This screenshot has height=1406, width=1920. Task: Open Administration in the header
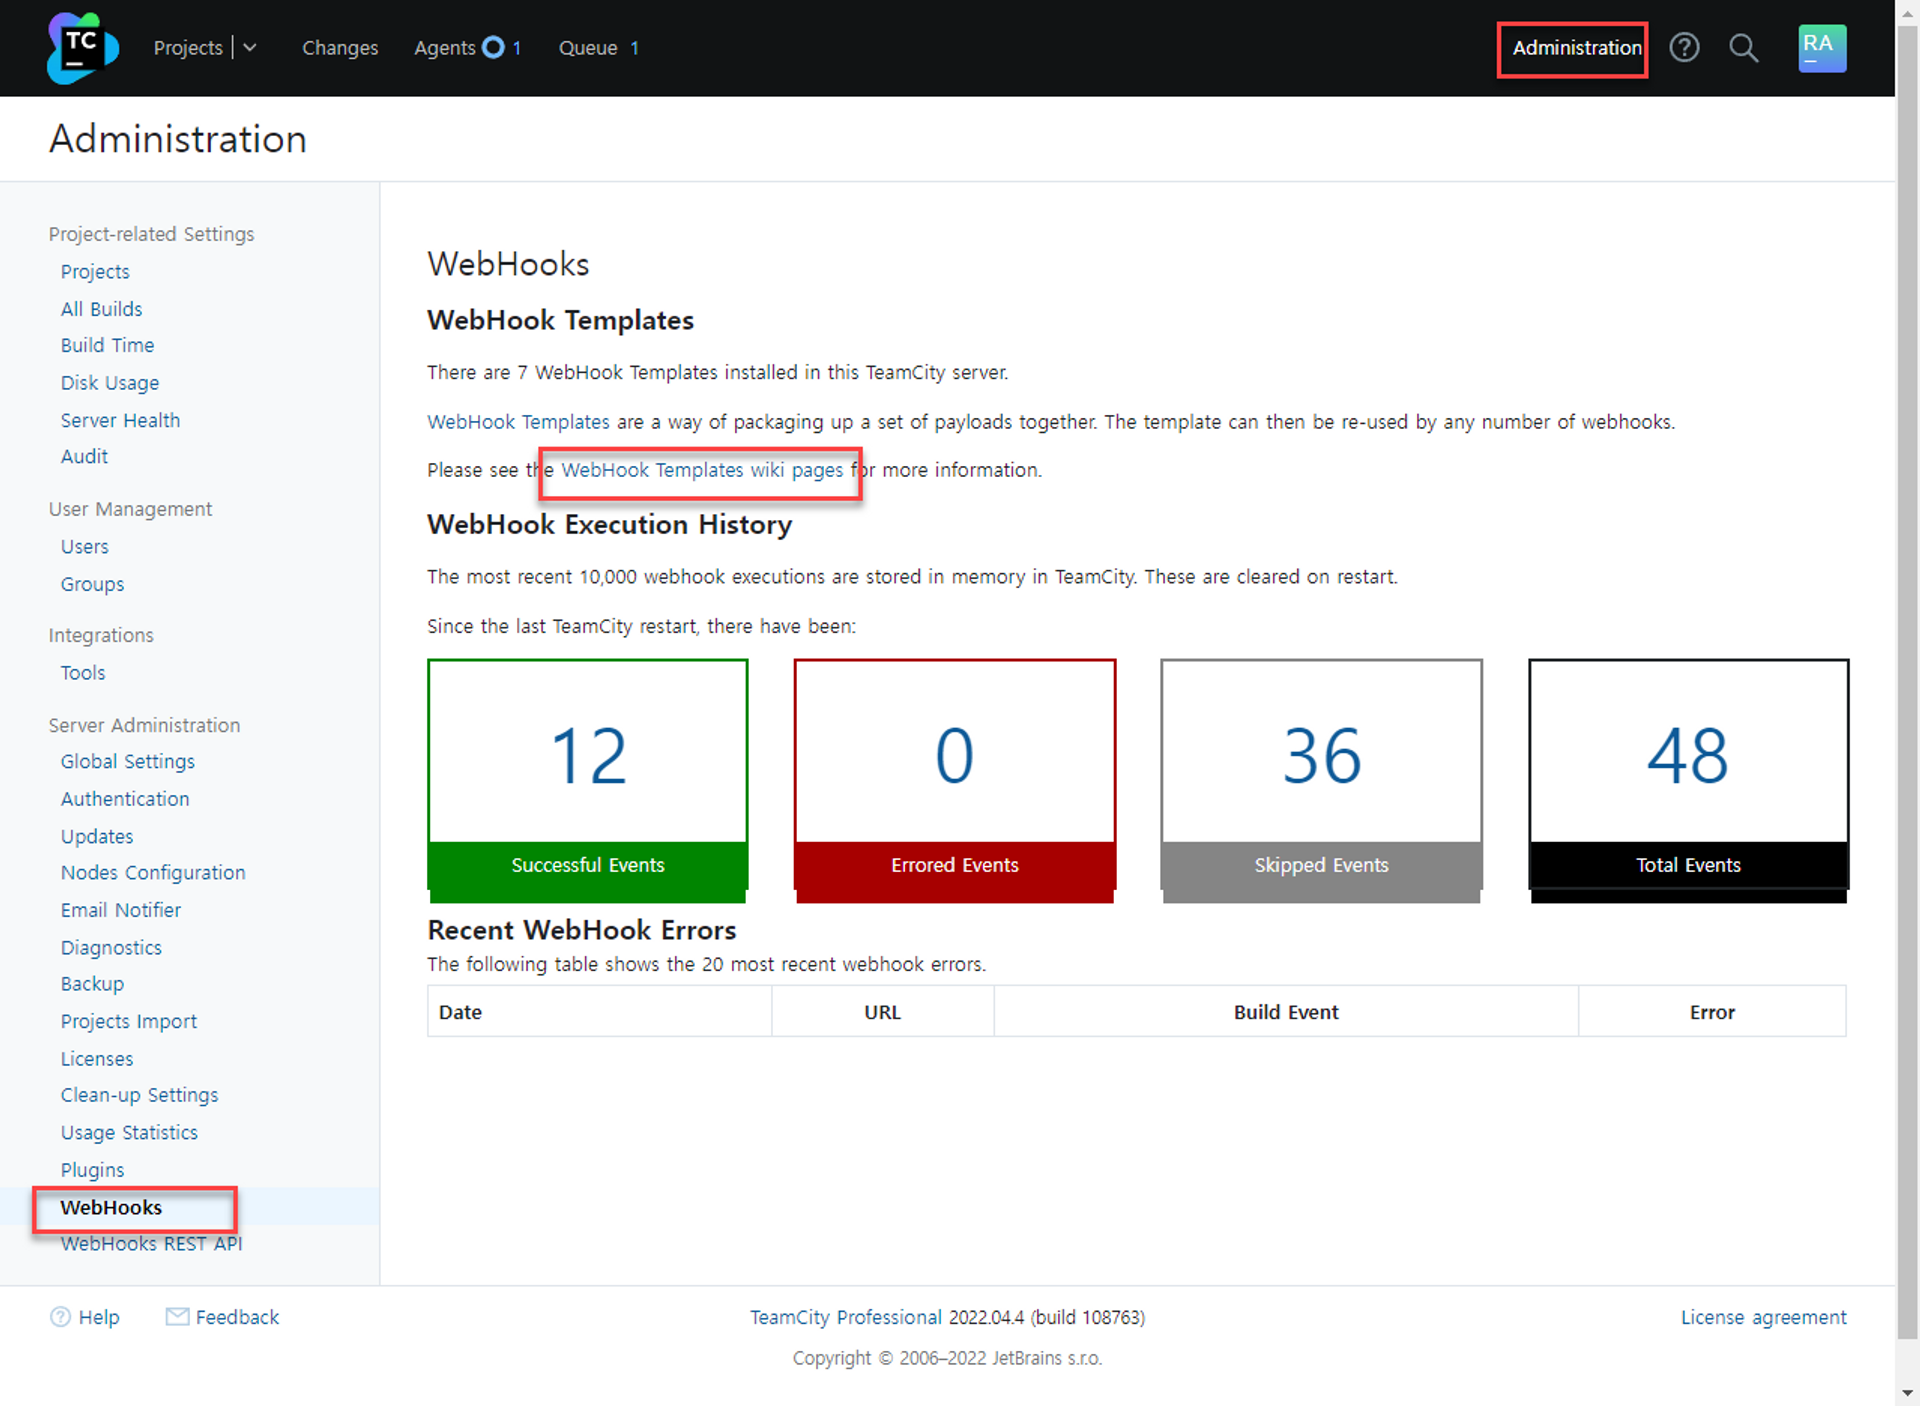(x=1576, y=48)
